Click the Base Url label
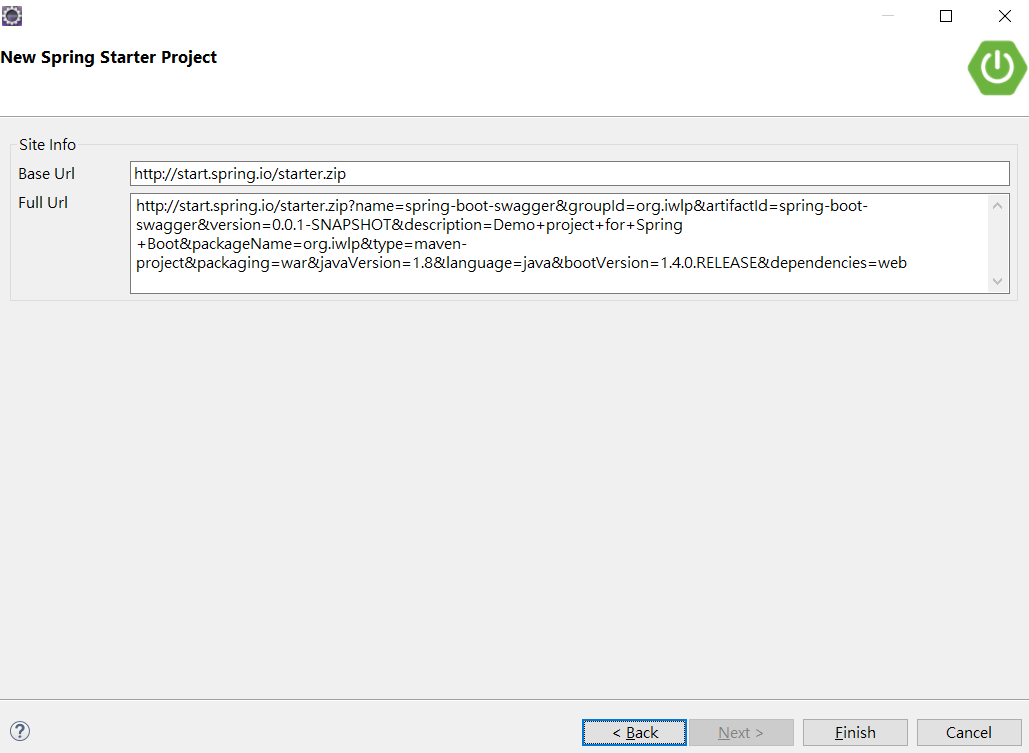The height and width of the screenshot is (753, 1029). pos(46,173)
